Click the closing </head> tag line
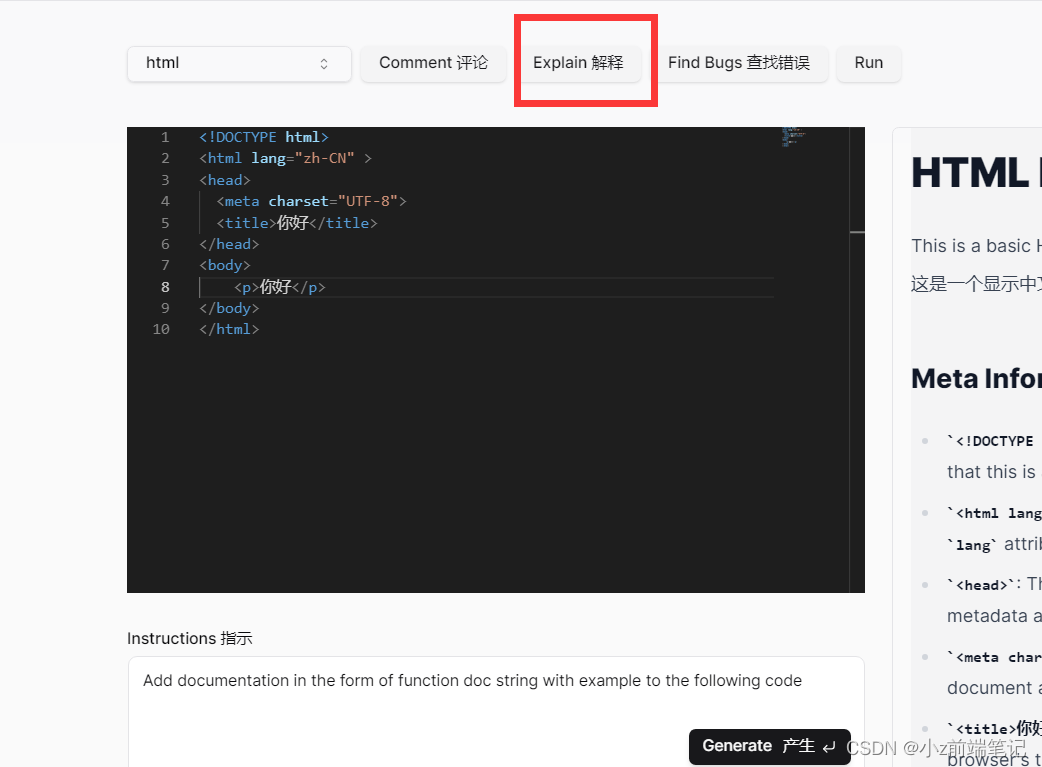Screen dimensions: 1042x767 pos(229,244)
